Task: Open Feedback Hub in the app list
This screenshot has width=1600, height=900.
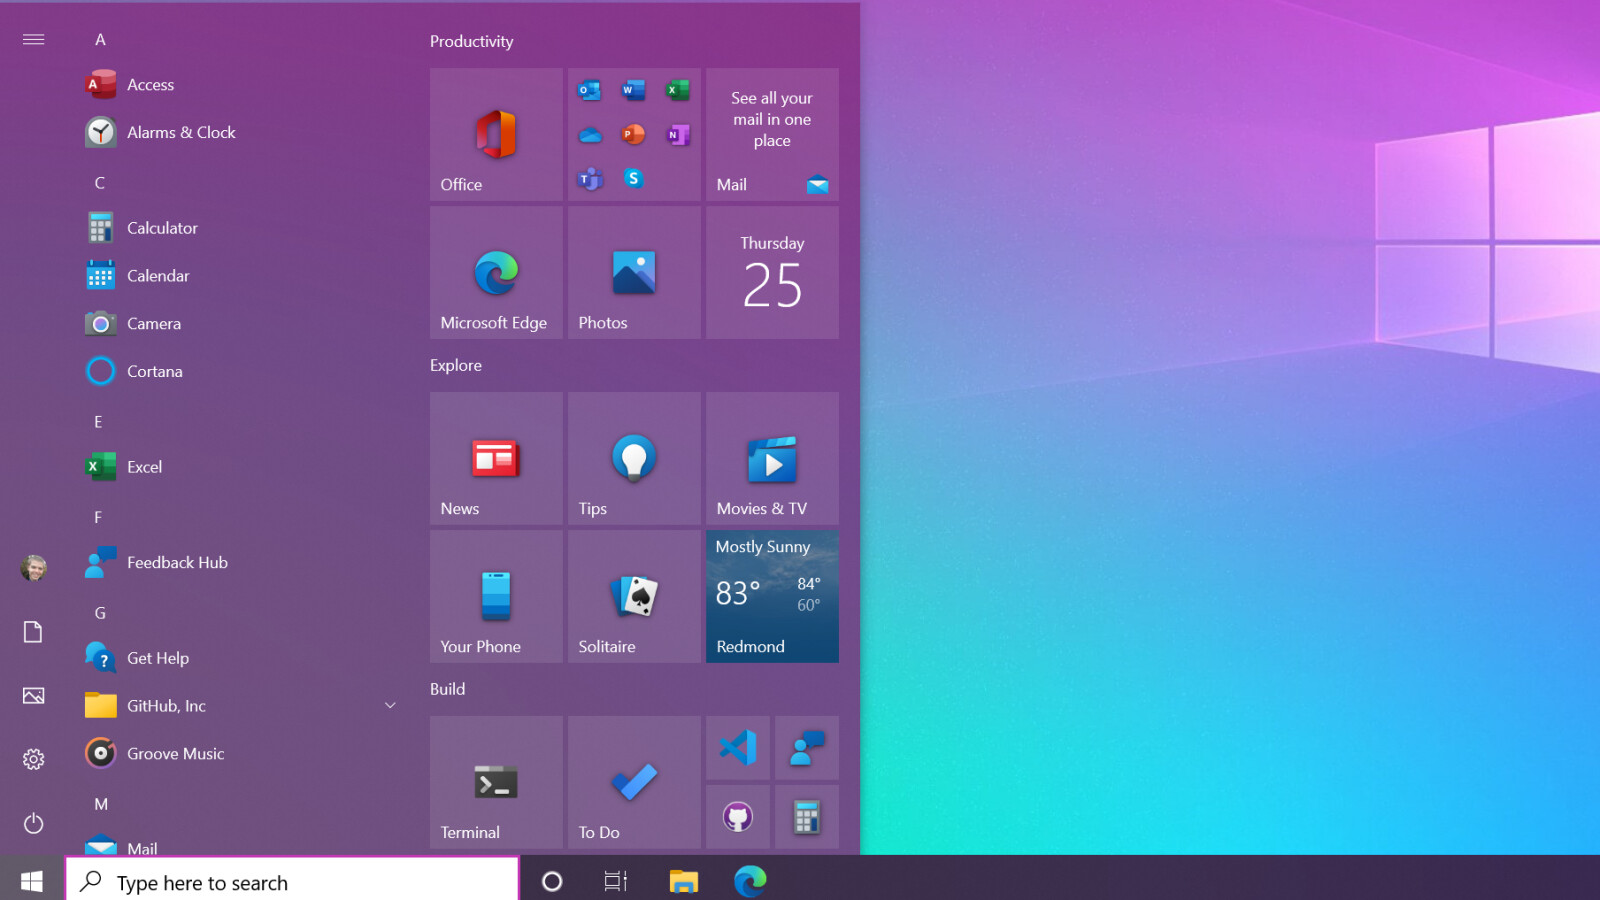Action: coord(240,563)
